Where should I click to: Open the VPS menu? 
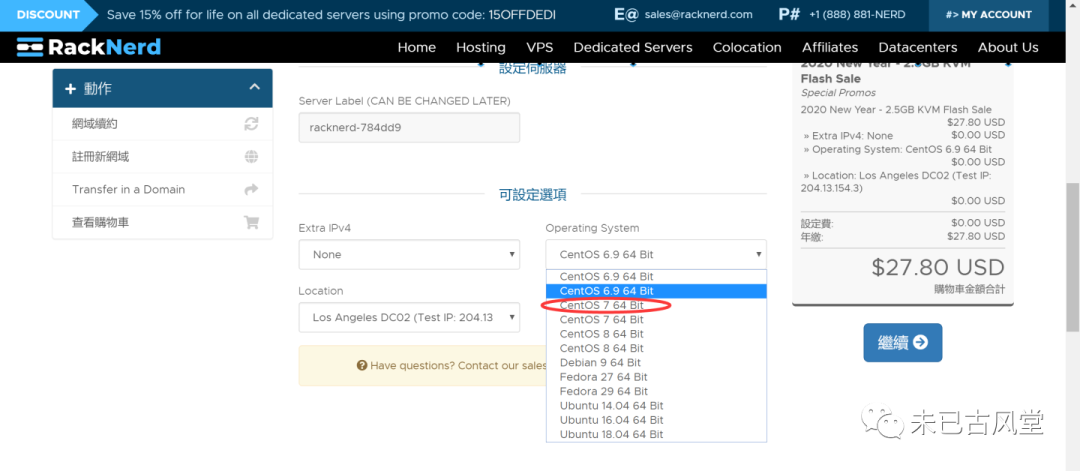540,48
